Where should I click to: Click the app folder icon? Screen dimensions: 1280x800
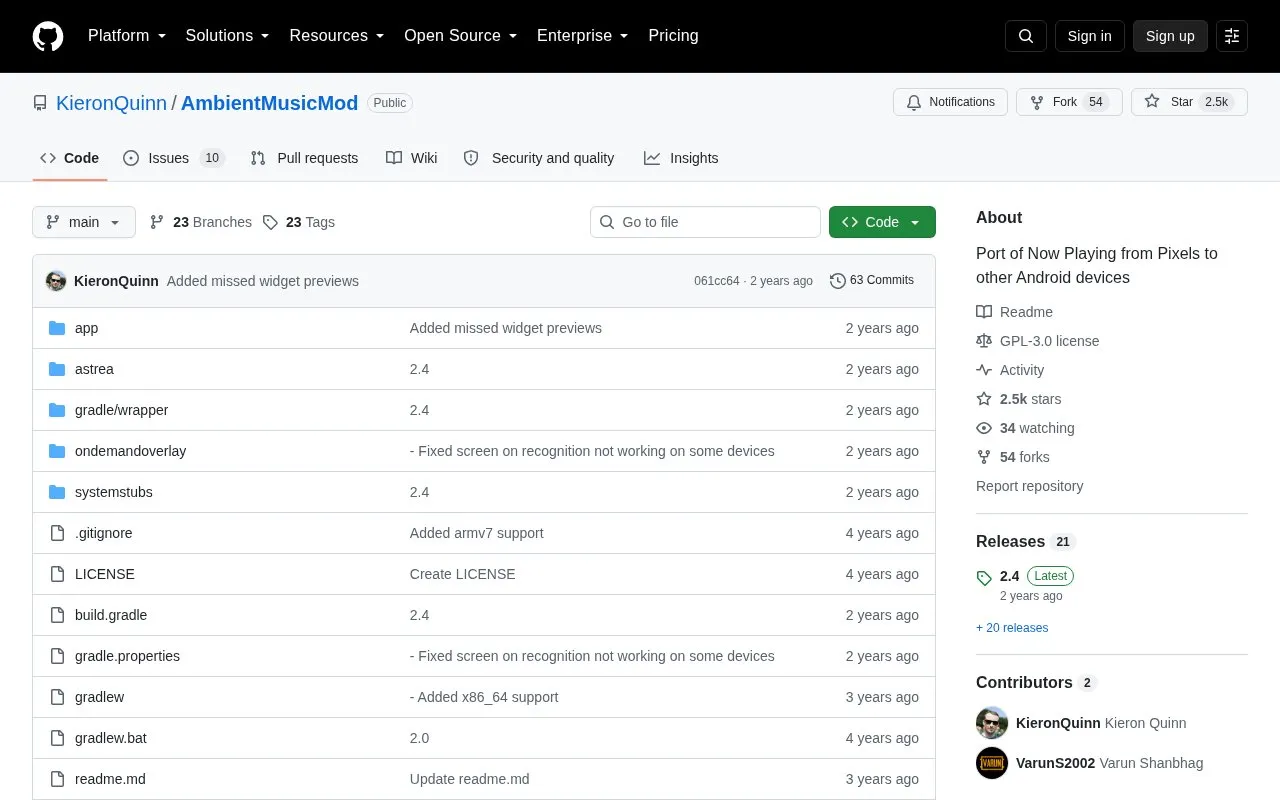[x=57, y=328]
